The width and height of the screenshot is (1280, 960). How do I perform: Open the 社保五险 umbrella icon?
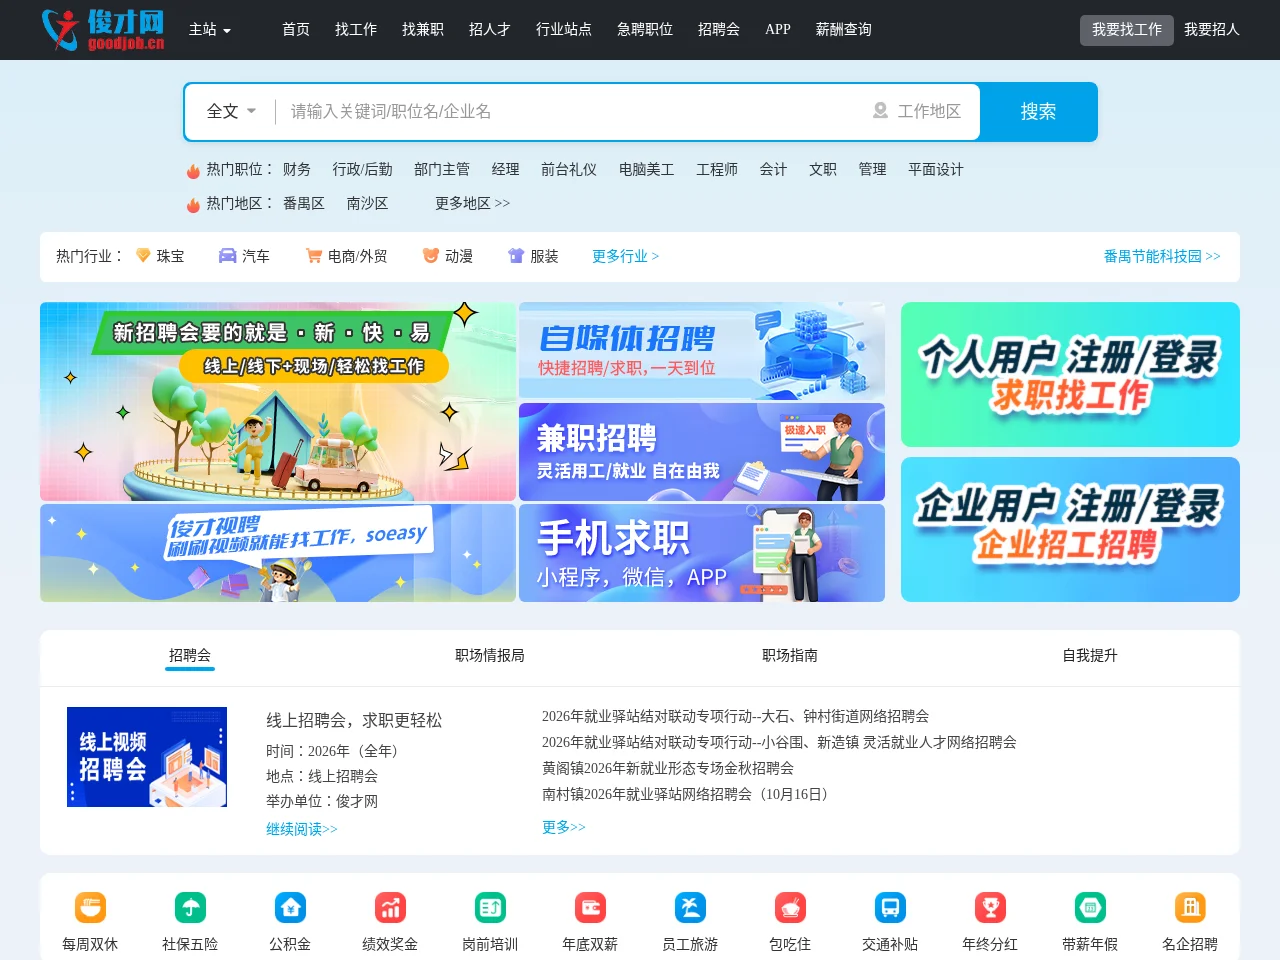click(190, 908)
